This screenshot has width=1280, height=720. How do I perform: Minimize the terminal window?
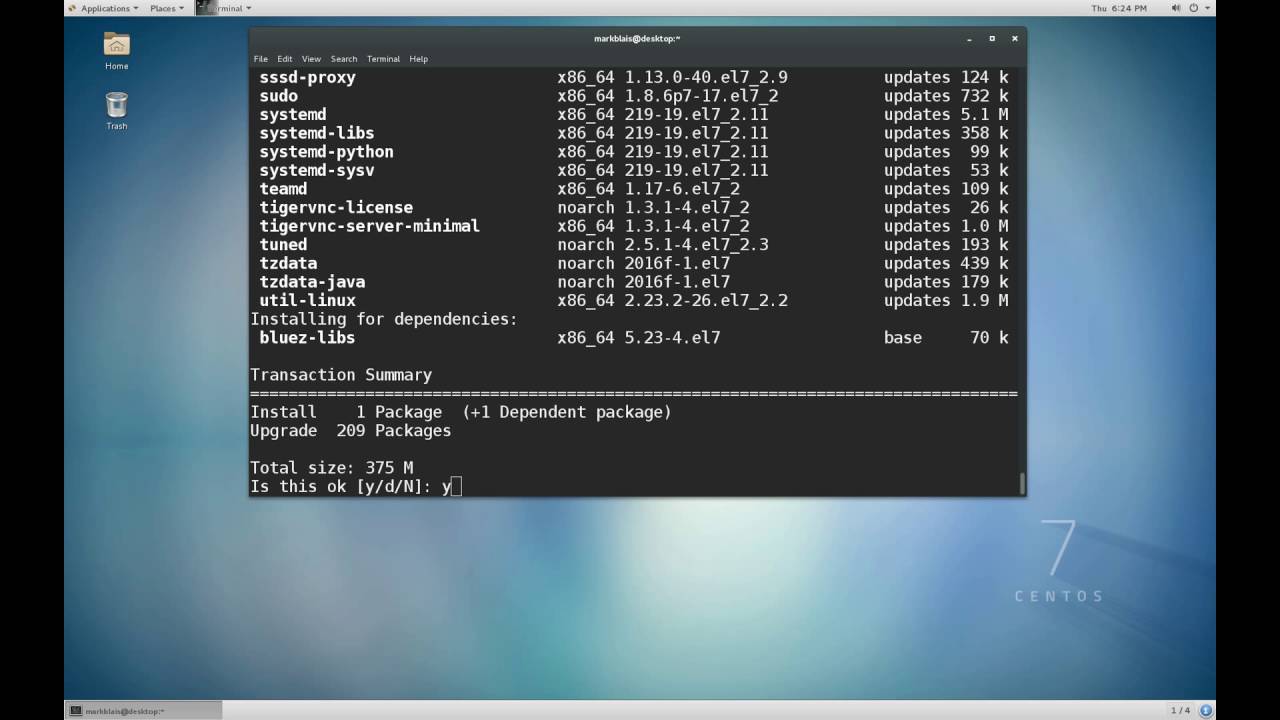tap(969, 38)
